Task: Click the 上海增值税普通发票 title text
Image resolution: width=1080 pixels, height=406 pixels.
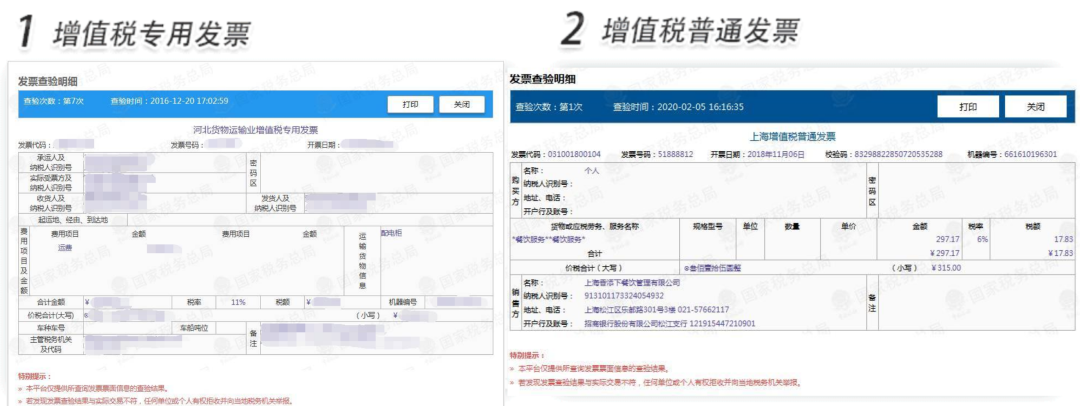Action: (x=791, y=136)
